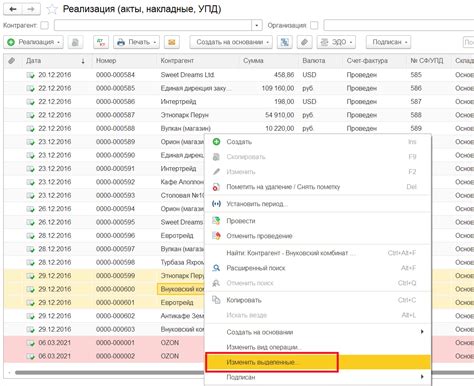Click the magnifier icon beside Расширенный поиск
The image size is (474, 386).
tap(216, 268)
